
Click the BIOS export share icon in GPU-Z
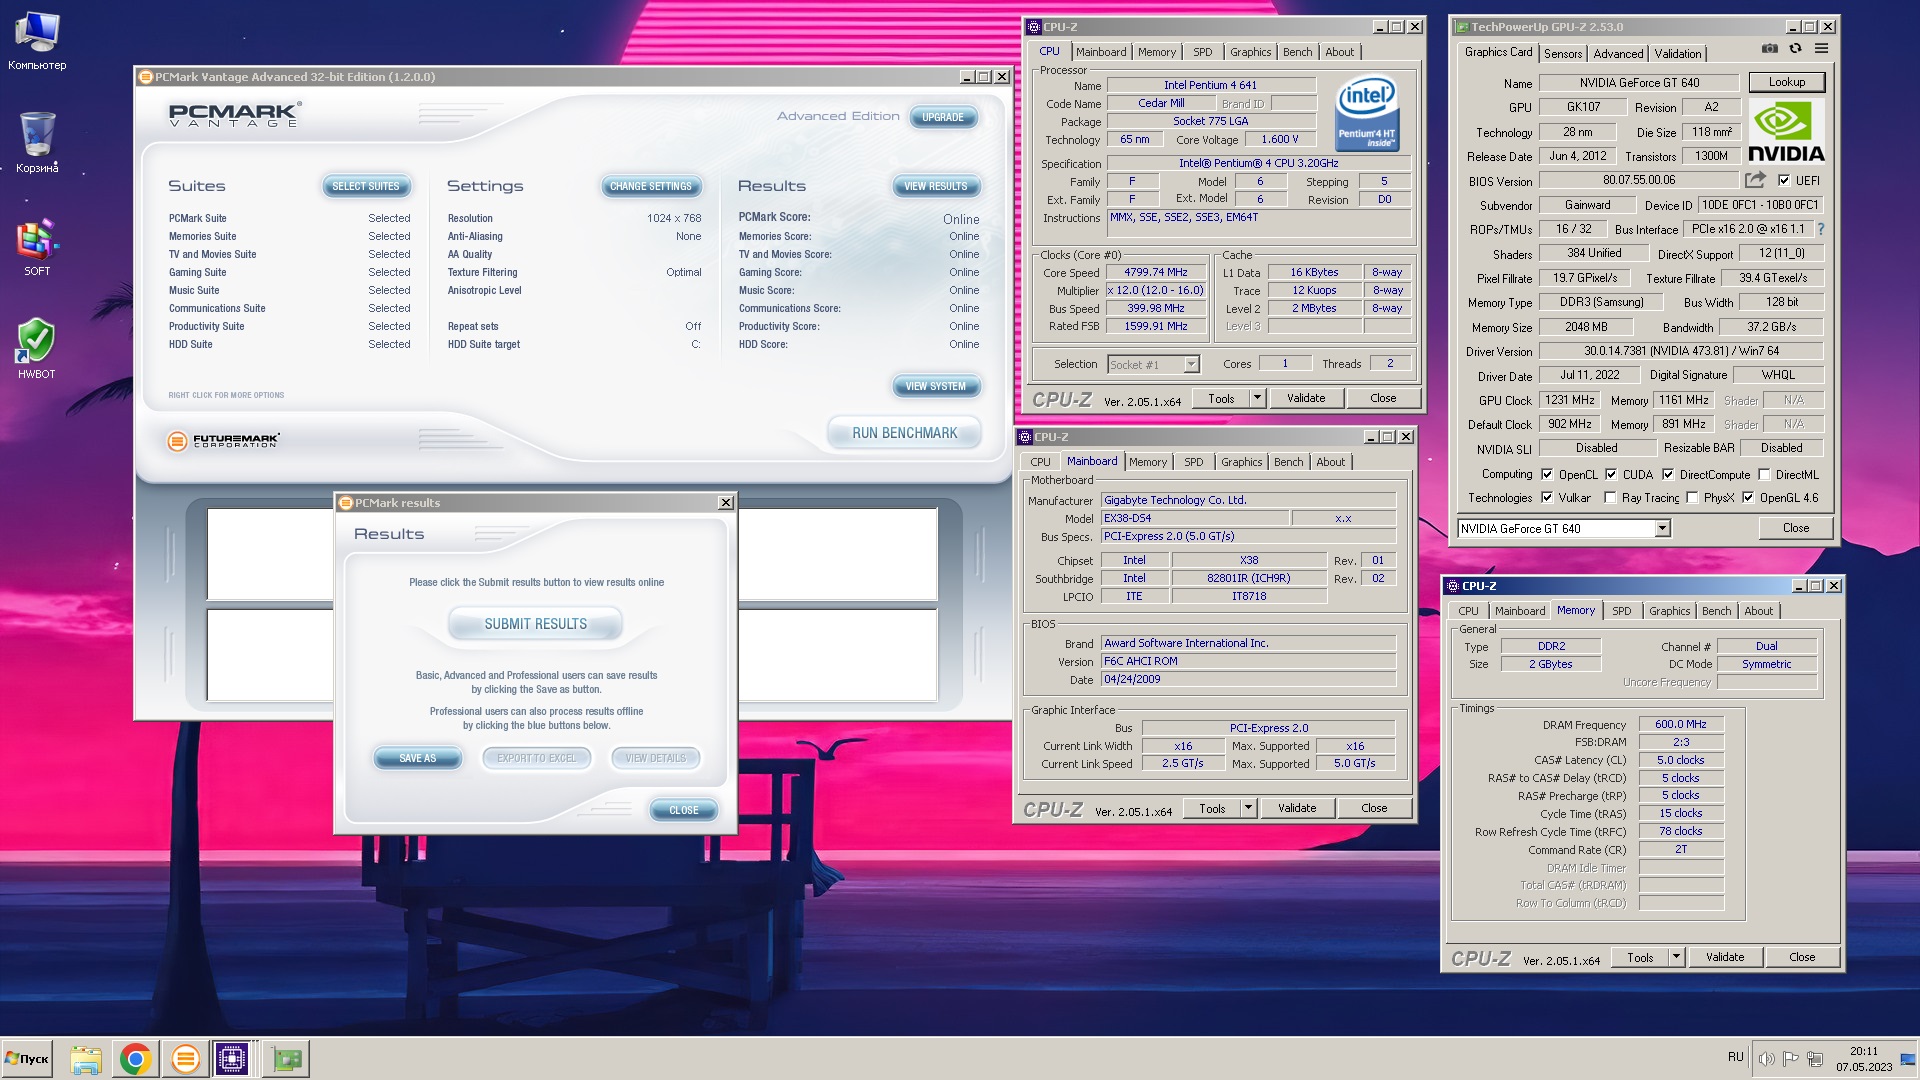click(1755, 180)
